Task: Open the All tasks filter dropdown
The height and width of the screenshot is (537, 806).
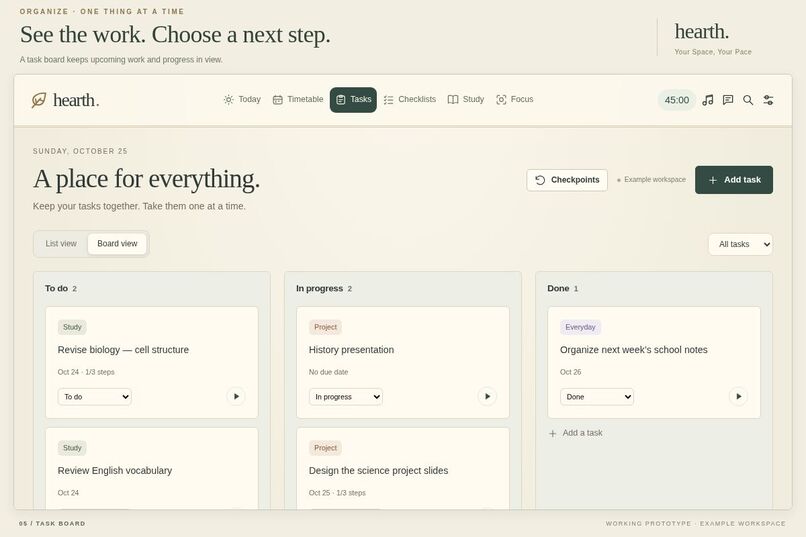Action: pyautogui.click(x=740, y=244)
